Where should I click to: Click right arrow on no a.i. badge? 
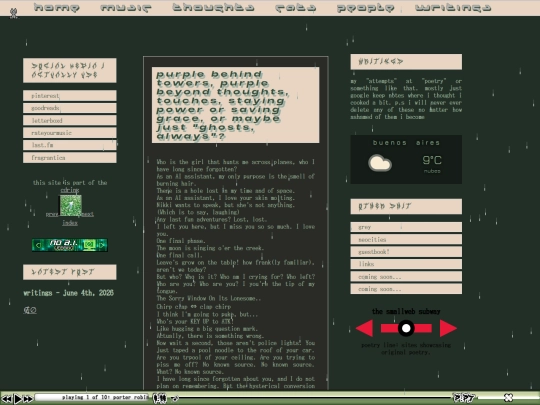click(x=102, y=245)
